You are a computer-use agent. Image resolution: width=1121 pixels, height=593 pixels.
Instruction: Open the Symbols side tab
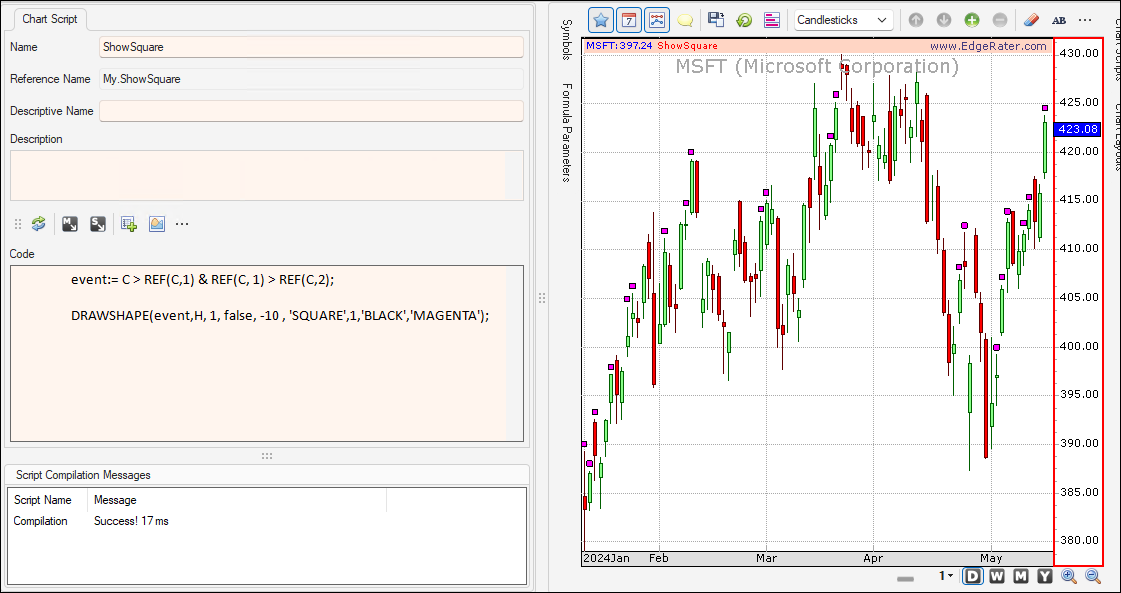pos(566,39)
